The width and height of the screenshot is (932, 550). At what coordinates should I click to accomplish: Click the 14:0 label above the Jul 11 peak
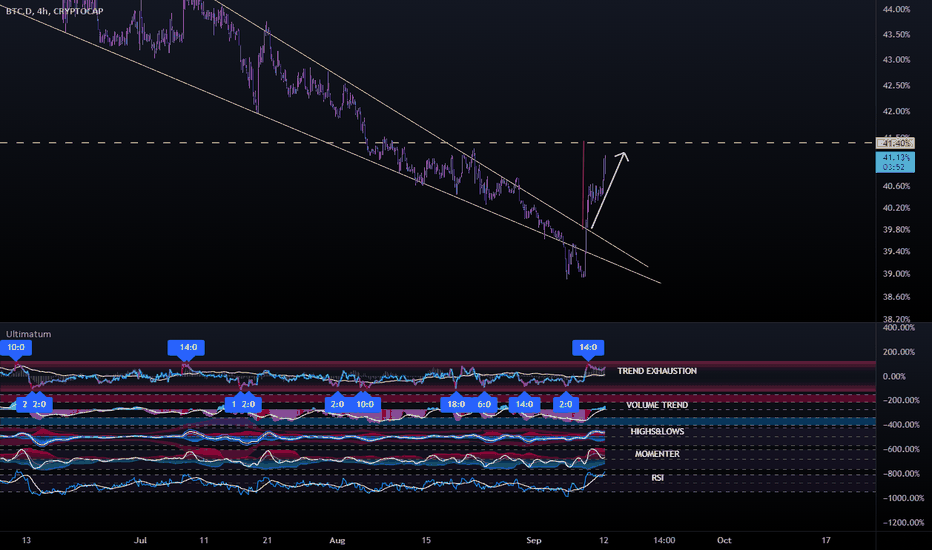pyautogui.click(x=186, y=347)
